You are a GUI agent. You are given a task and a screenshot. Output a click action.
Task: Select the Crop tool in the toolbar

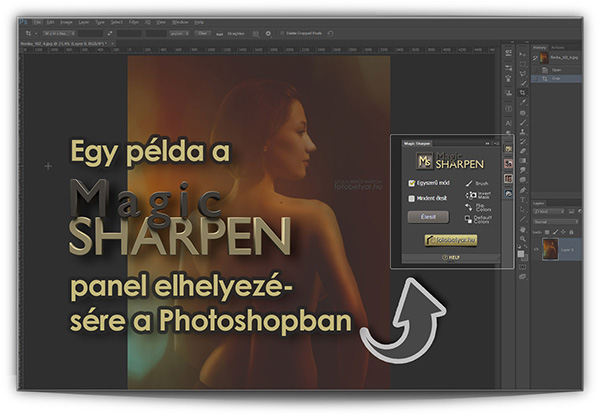[x=522, y=93]
